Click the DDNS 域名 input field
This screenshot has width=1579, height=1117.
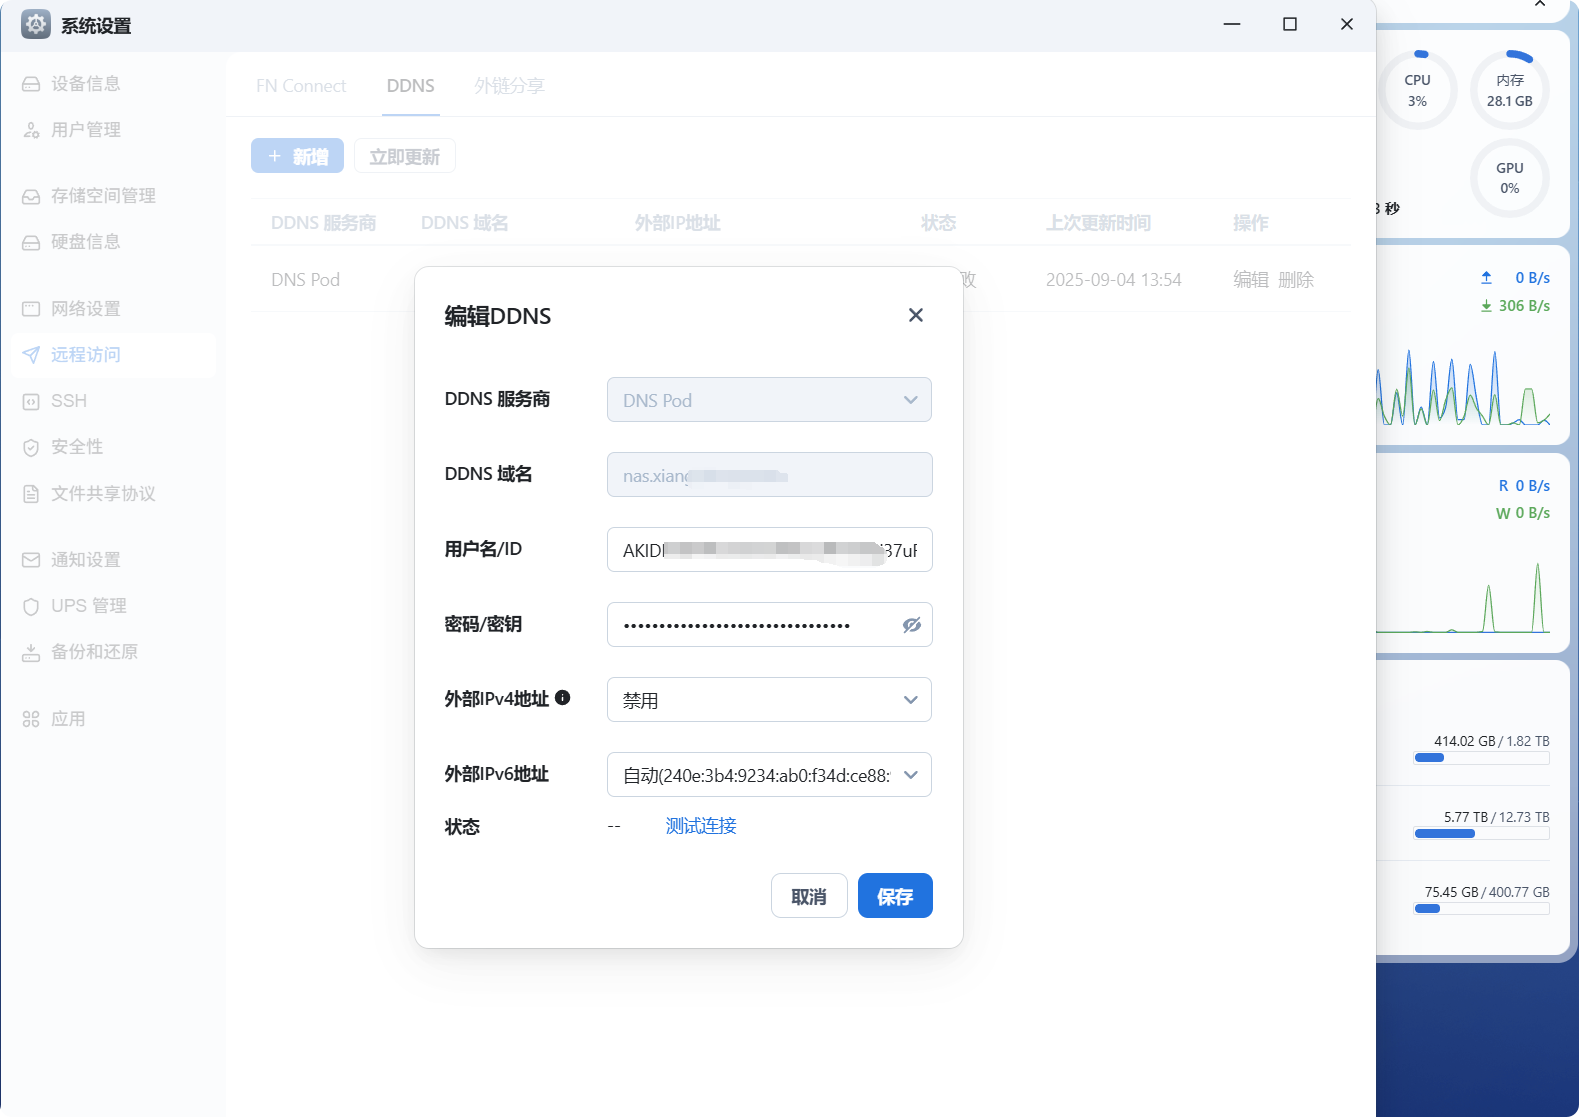pos(769,475)
